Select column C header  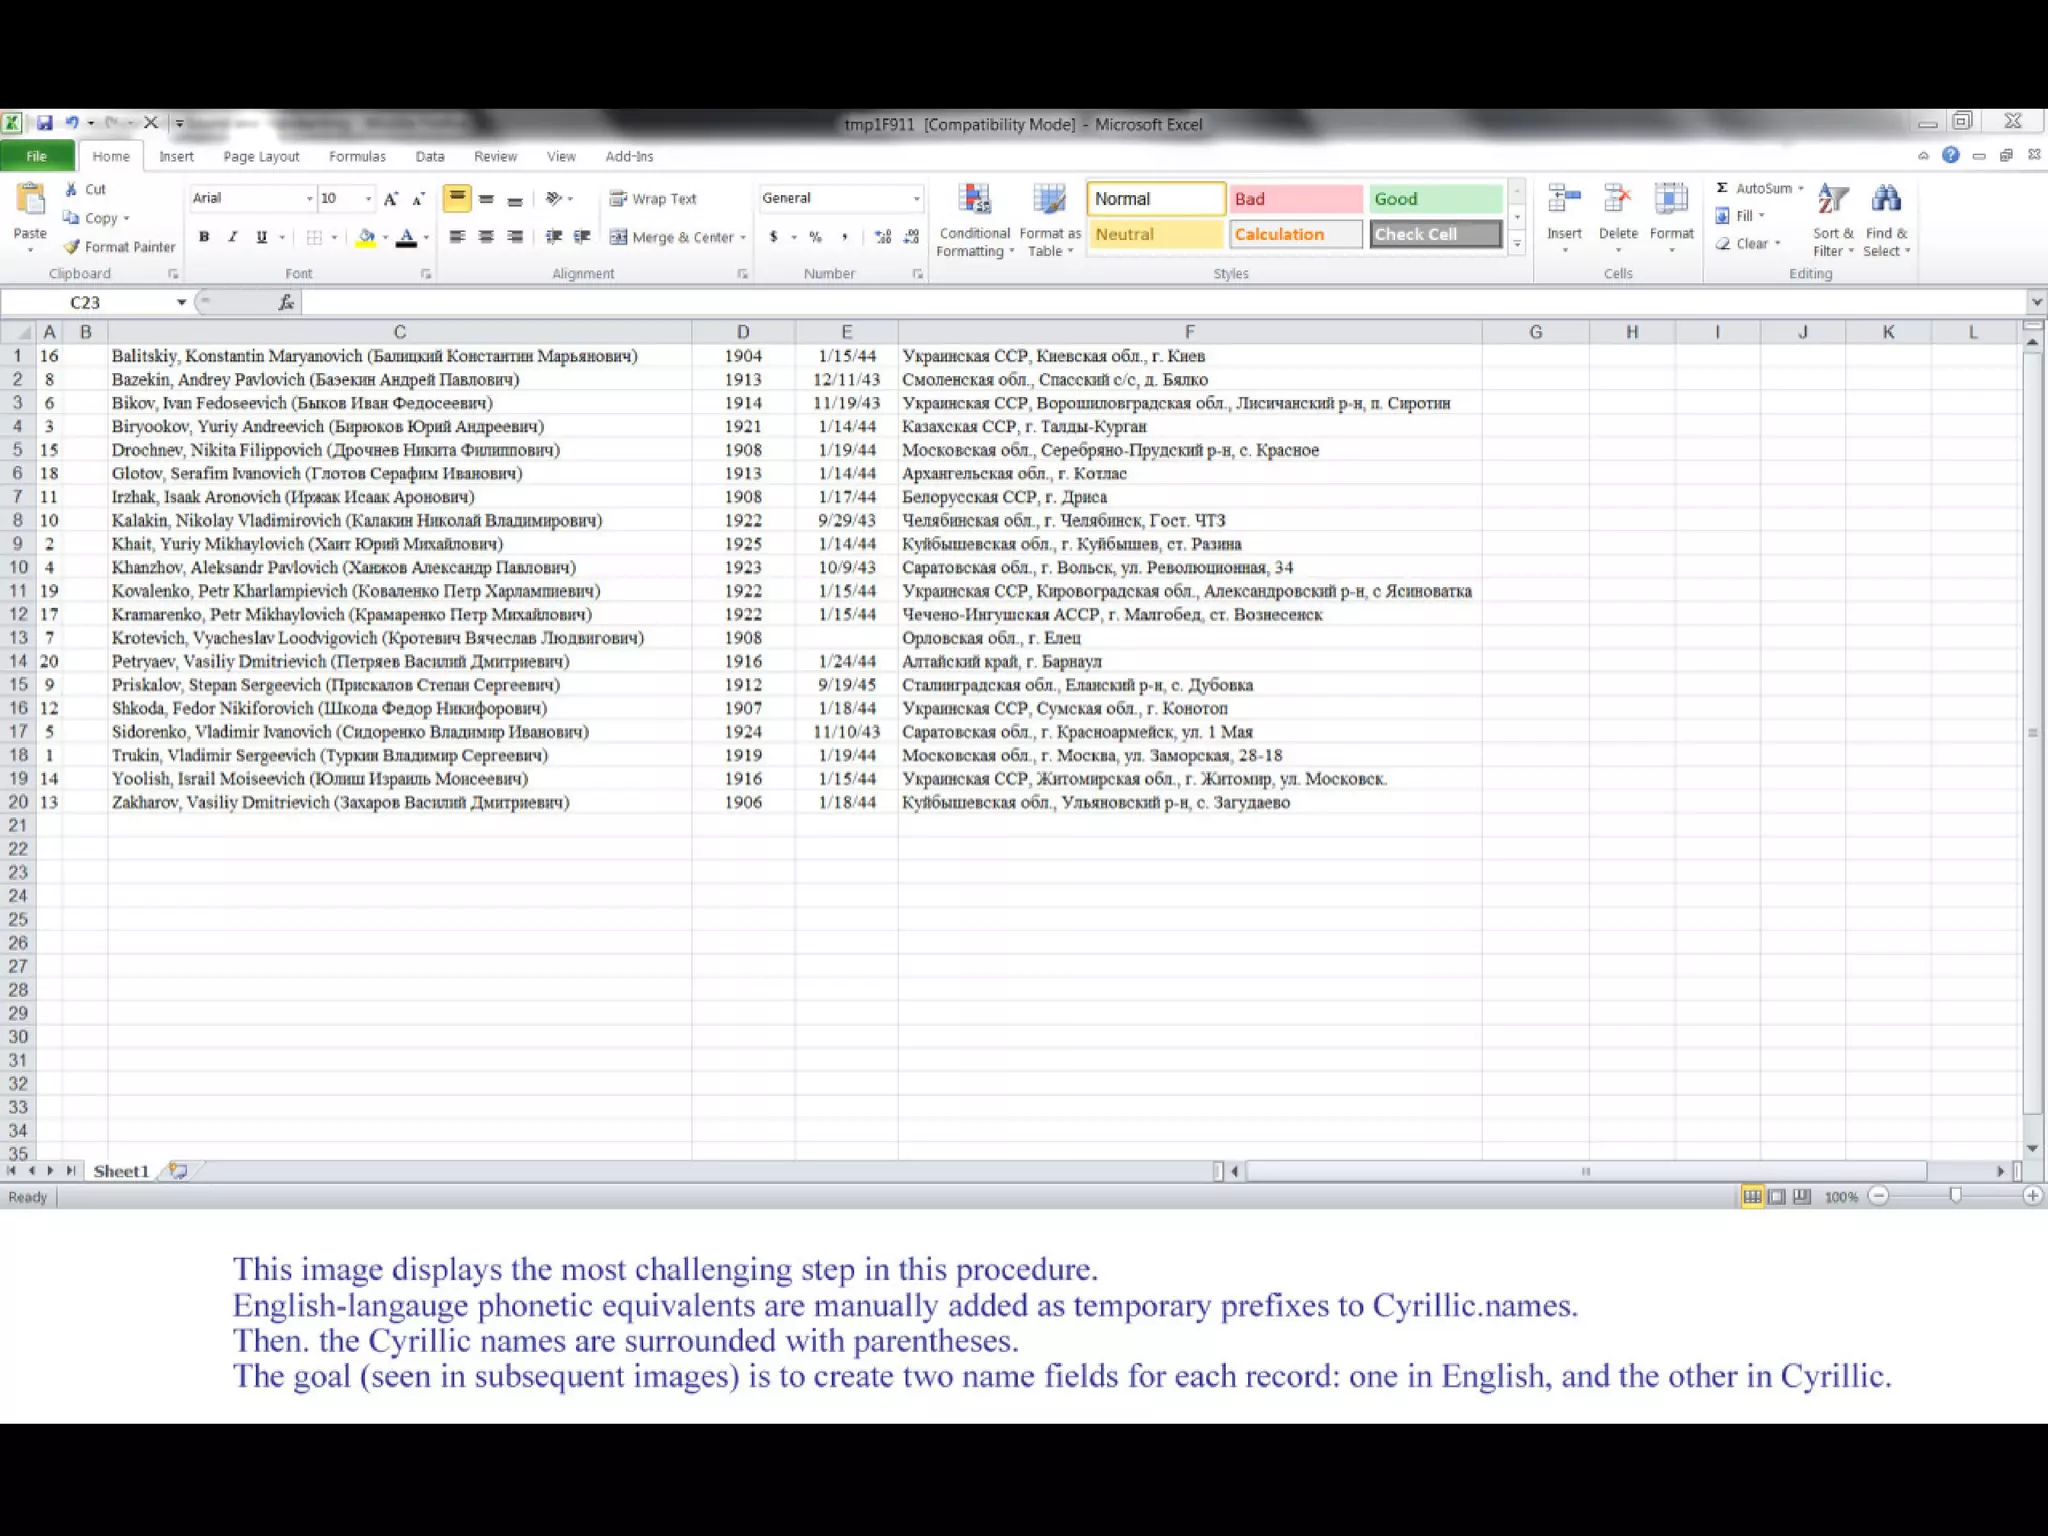point(399,332)
